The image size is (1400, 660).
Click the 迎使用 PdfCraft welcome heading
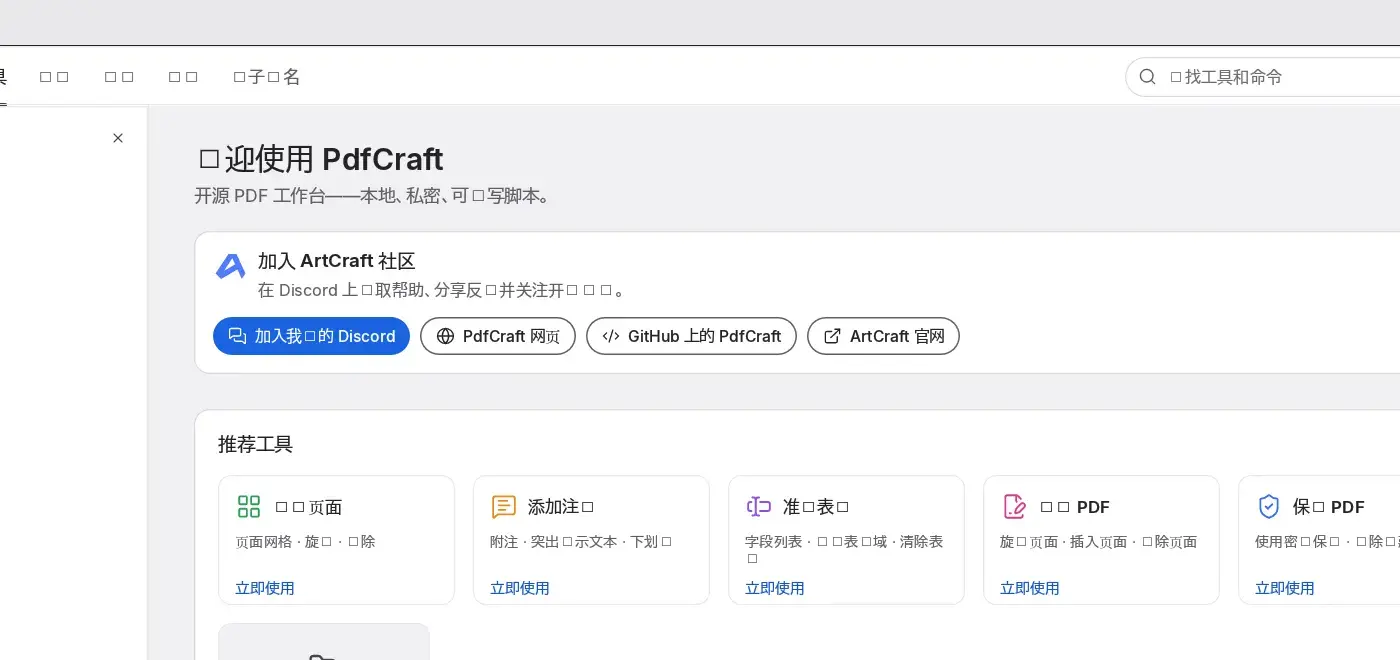pyautogui.click(x=321, y=159)
